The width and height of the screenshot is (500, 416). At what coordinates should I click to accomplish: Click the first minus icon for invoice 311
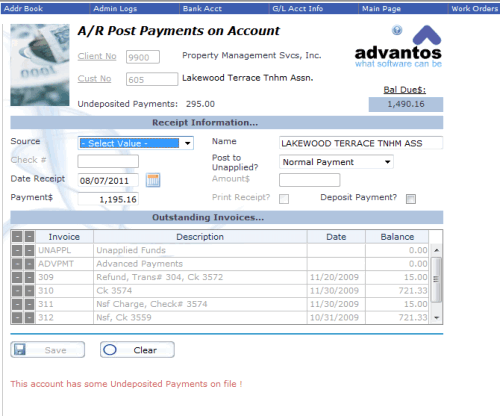coord(17,304)
